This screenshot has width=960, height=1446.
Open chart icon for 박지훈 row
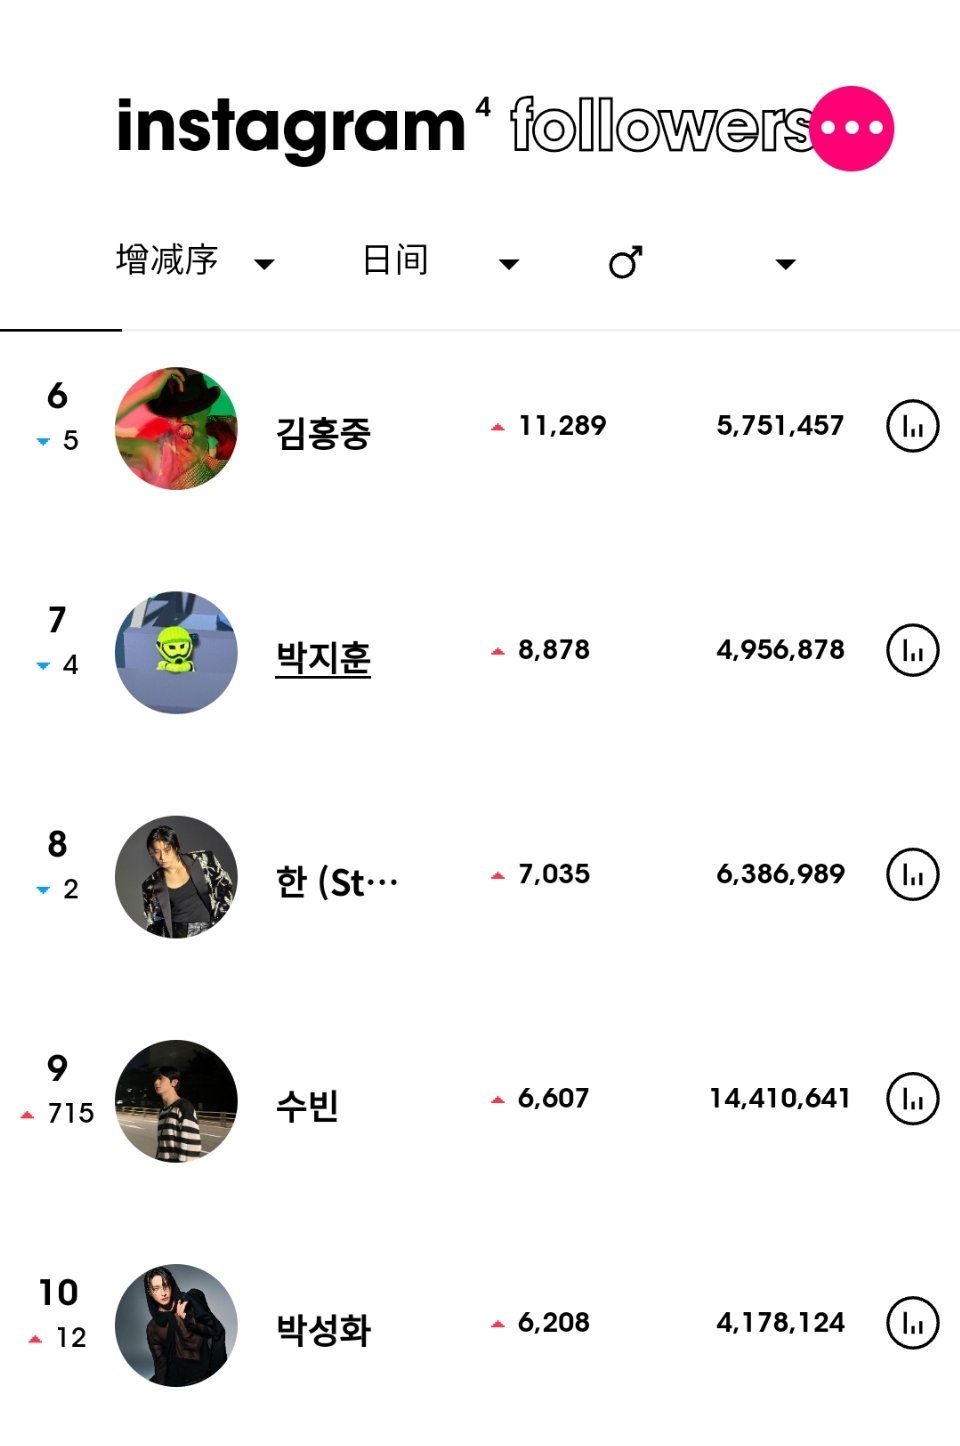click(x=912, y=651)
